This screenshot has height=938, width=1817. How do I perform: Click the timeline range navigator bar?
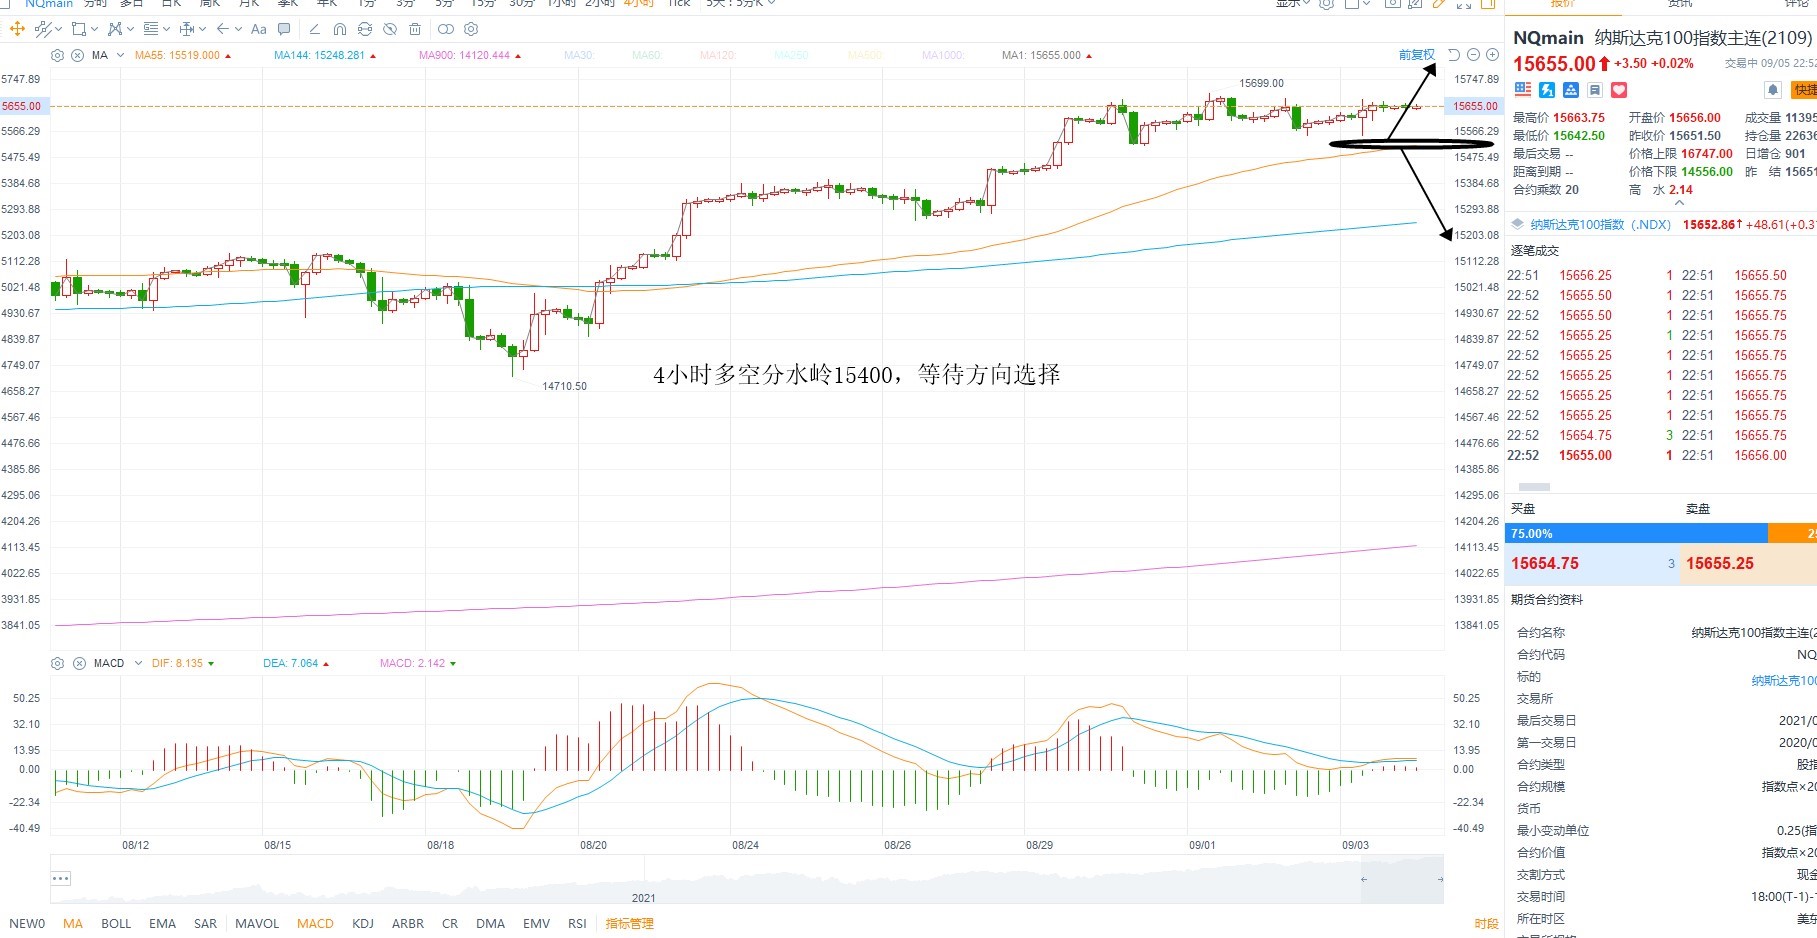tap(747, 879)
